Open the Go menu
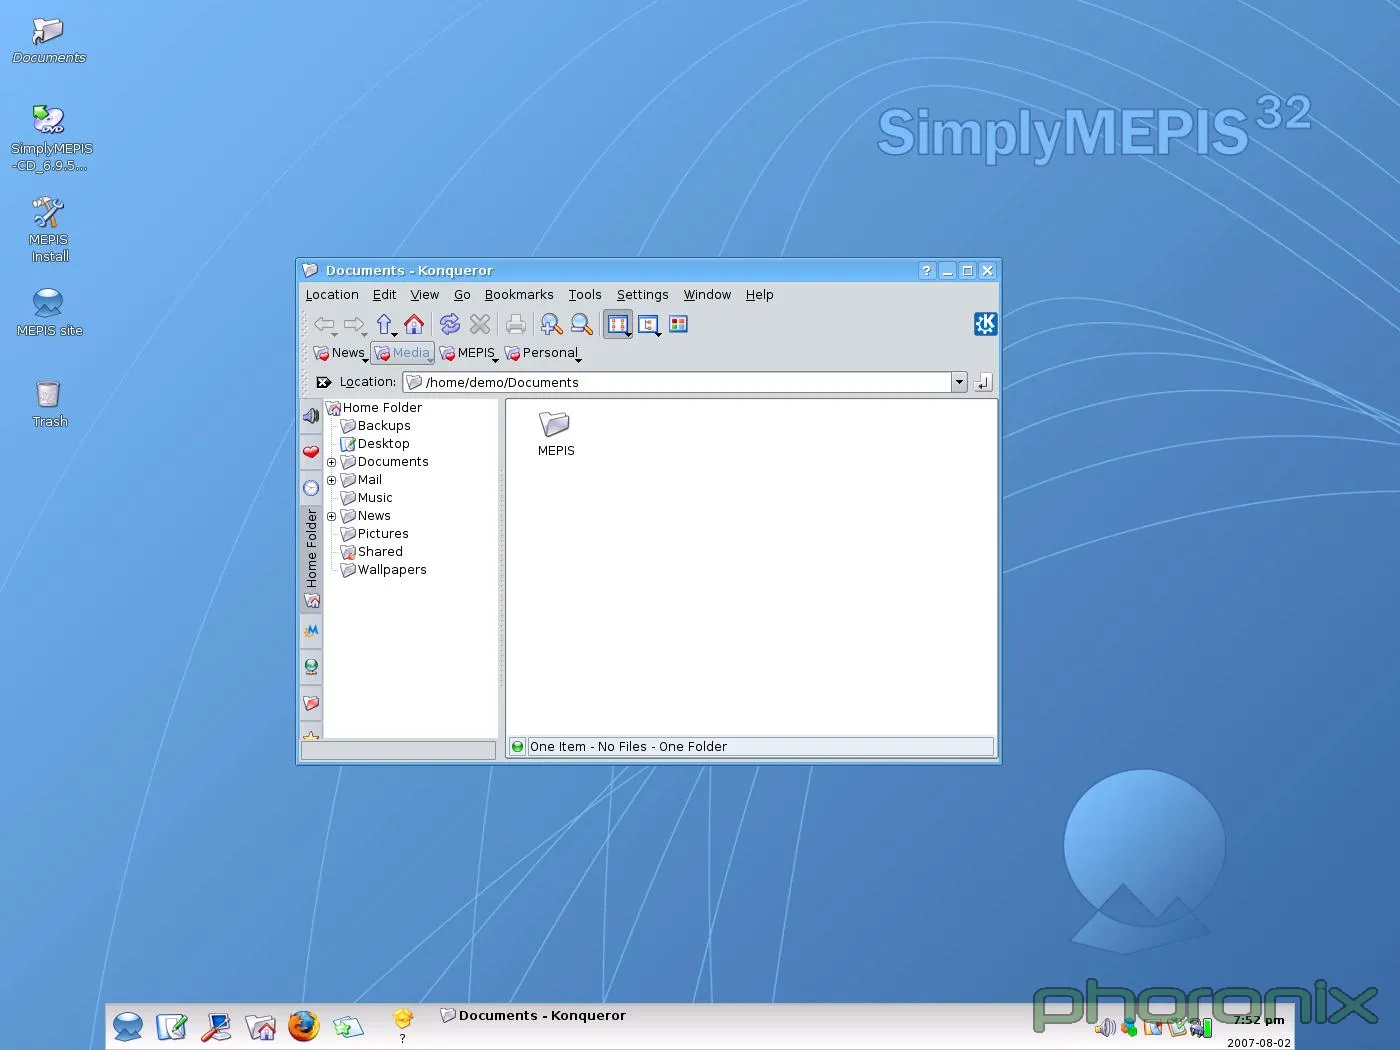1400x1050 pixels. pos(462,295)
